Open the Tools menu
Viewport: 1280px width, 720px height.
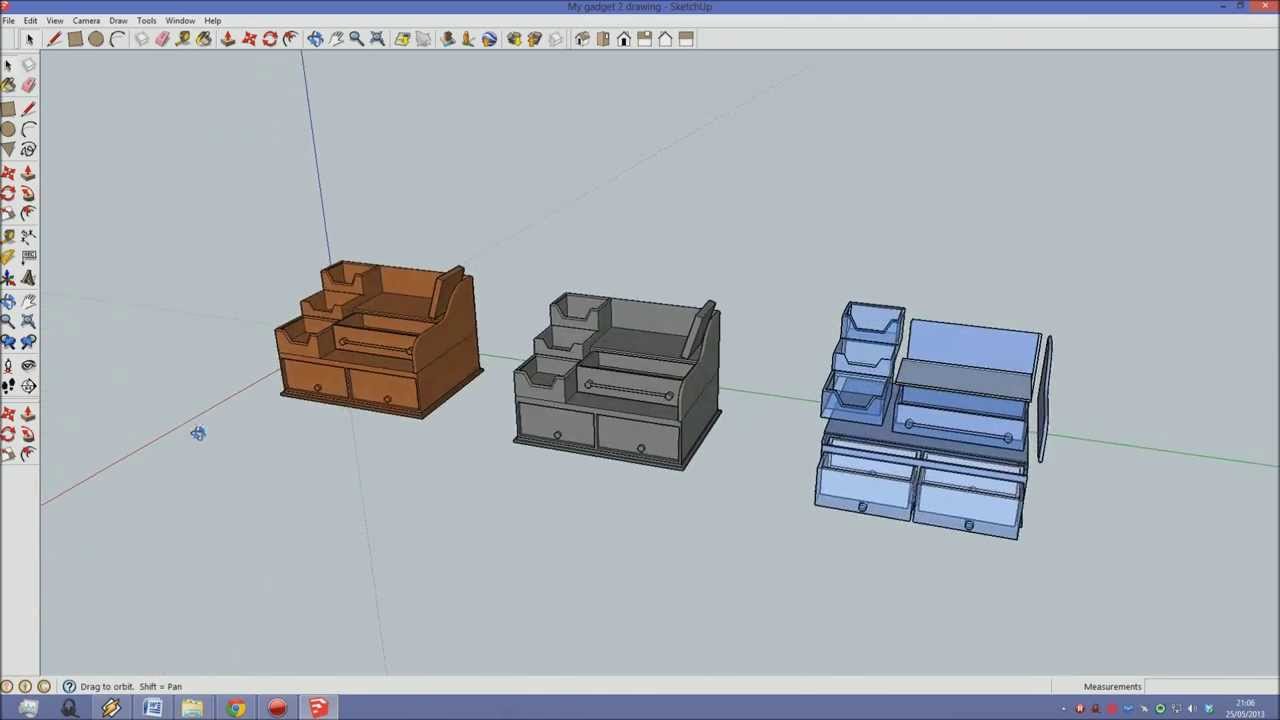pyautogui.click(x=146, y=20)
